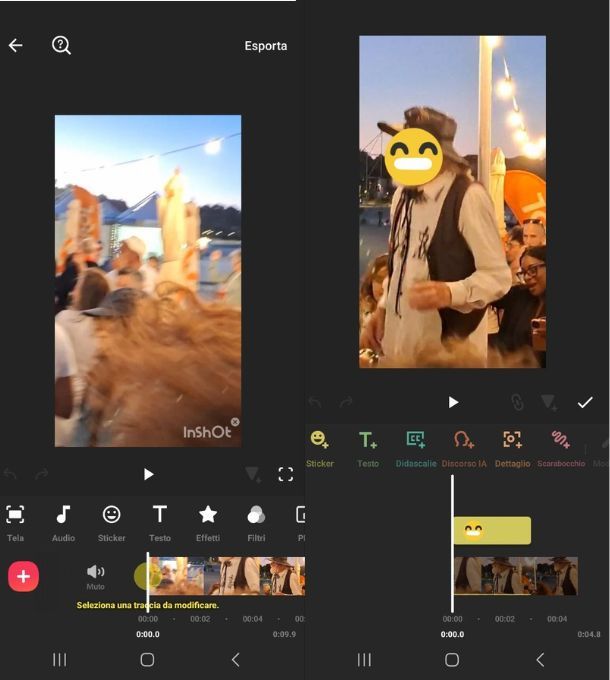The image size is (610, 680).
Task: Tap undo arrow in the right editor
Action: pos(315,402)
